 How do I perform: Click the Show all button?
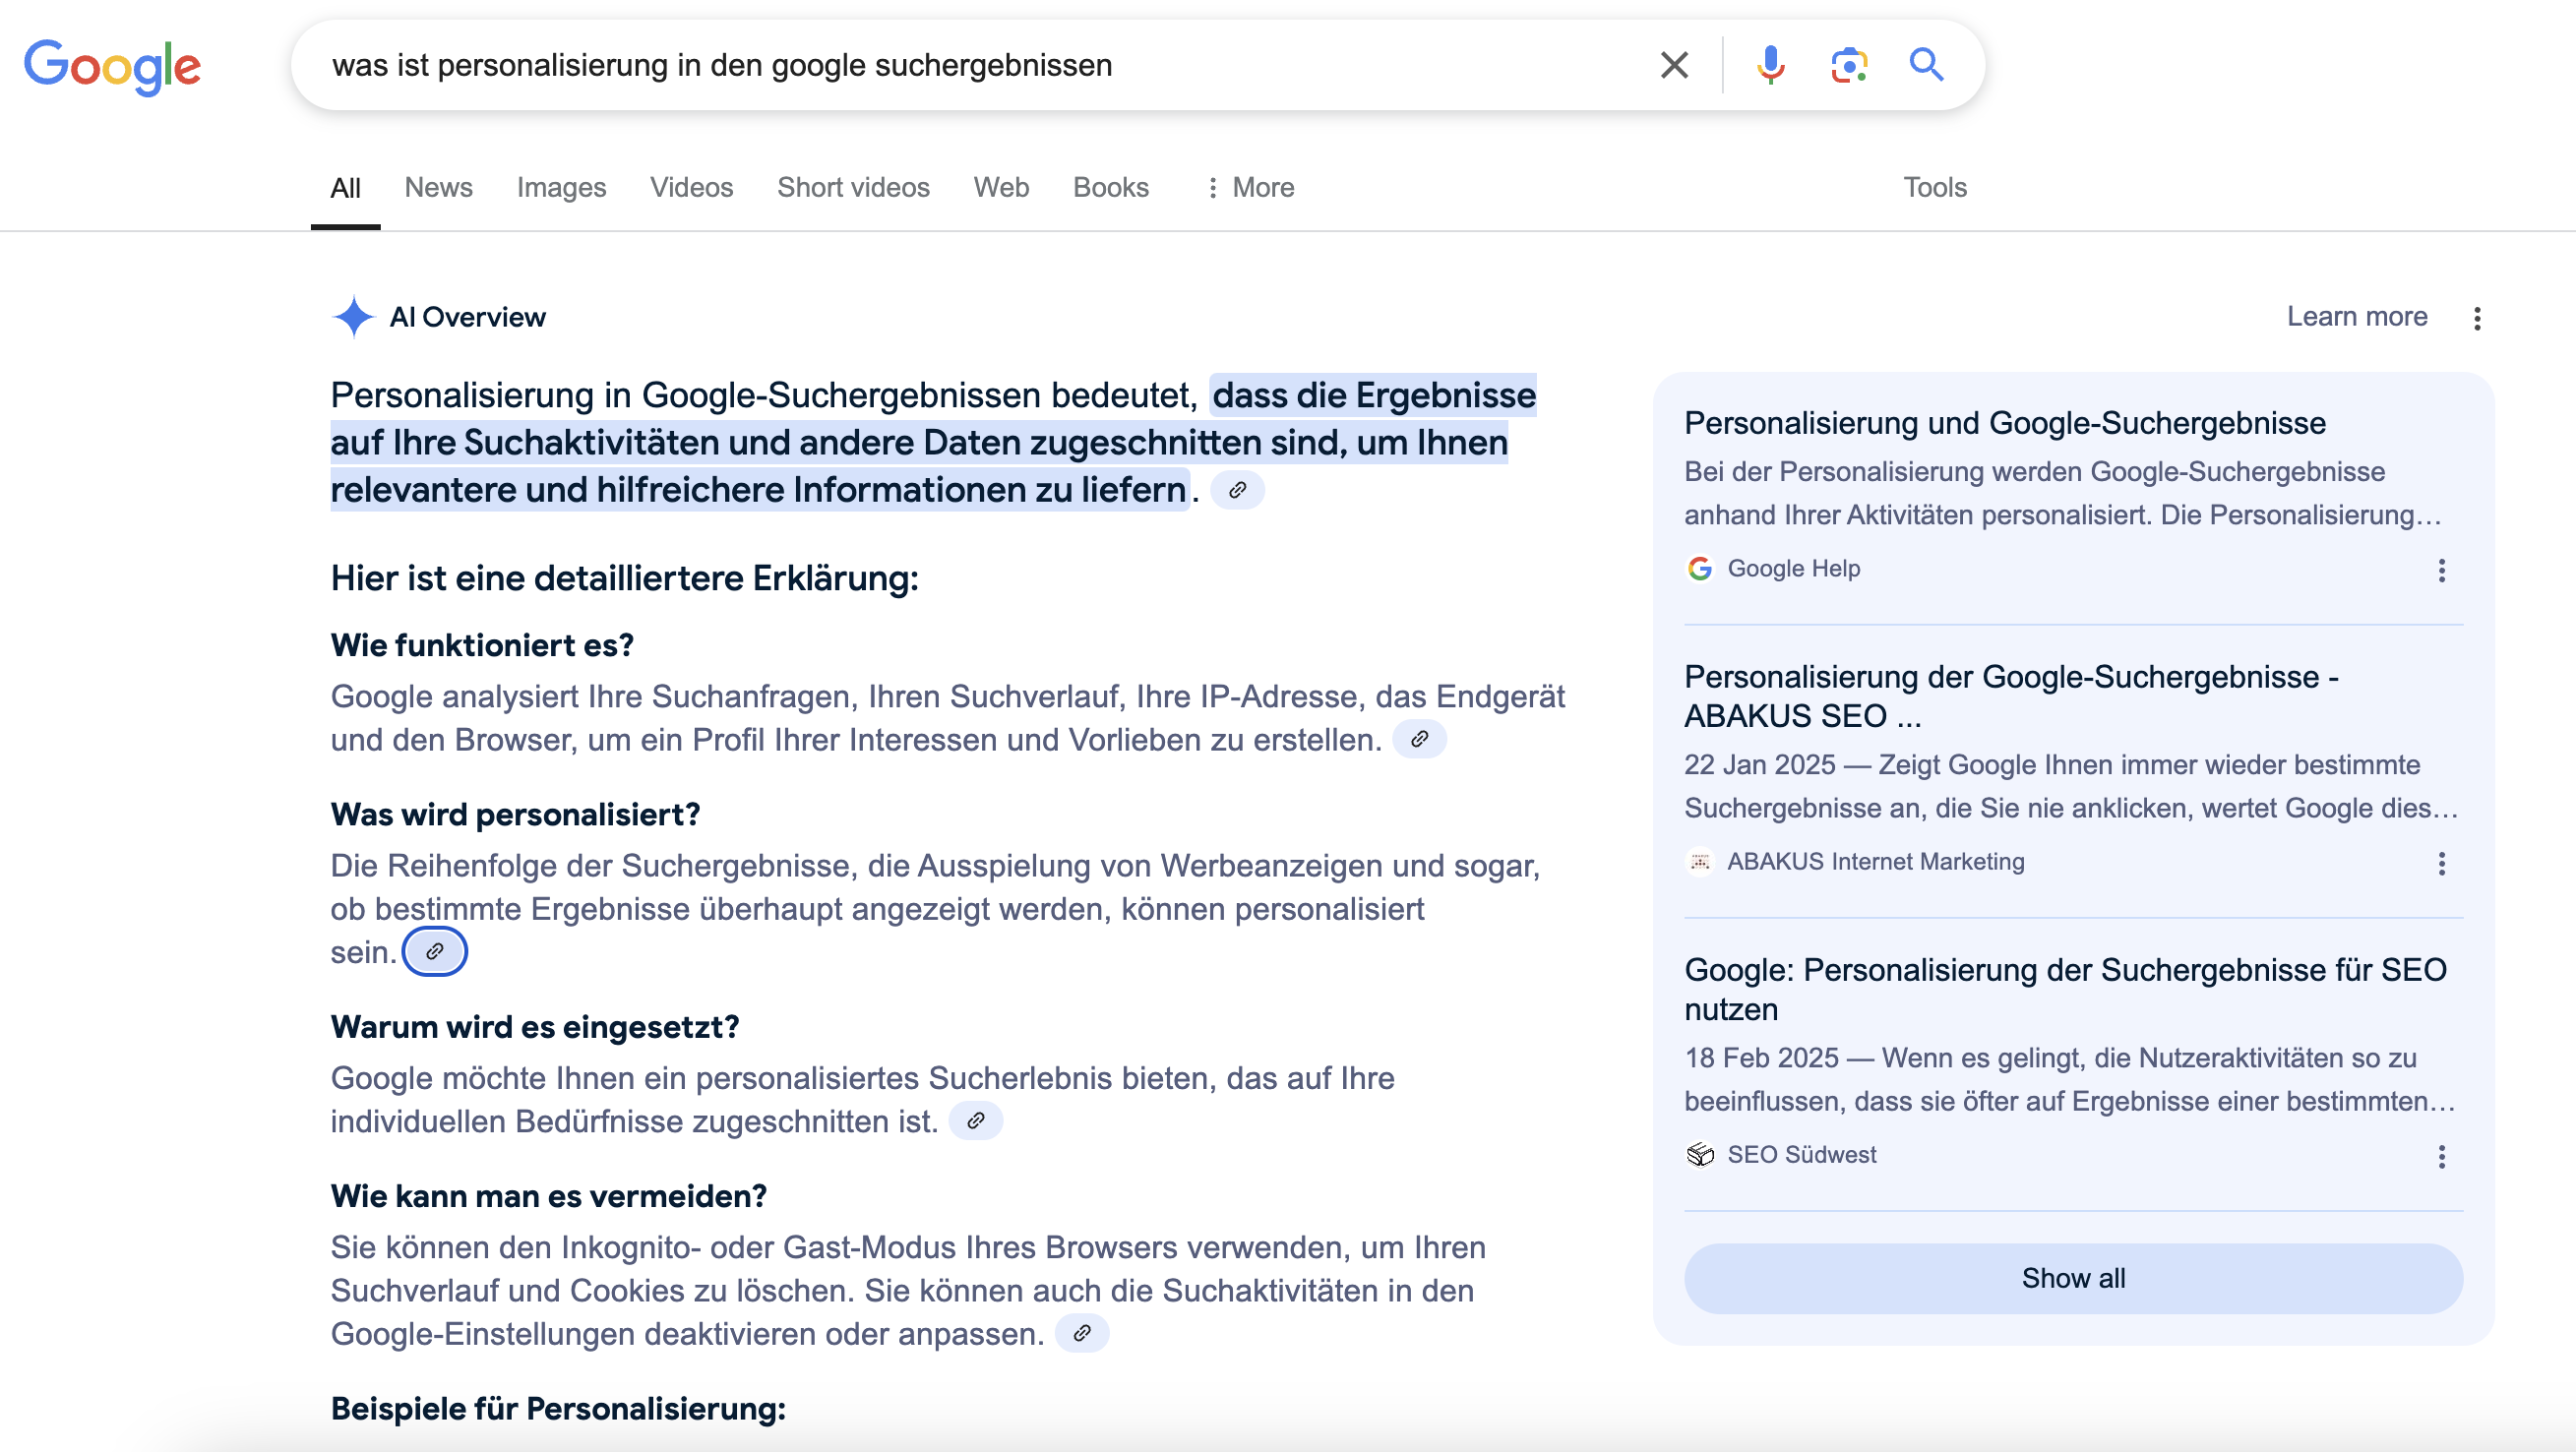(2071, 1277)
